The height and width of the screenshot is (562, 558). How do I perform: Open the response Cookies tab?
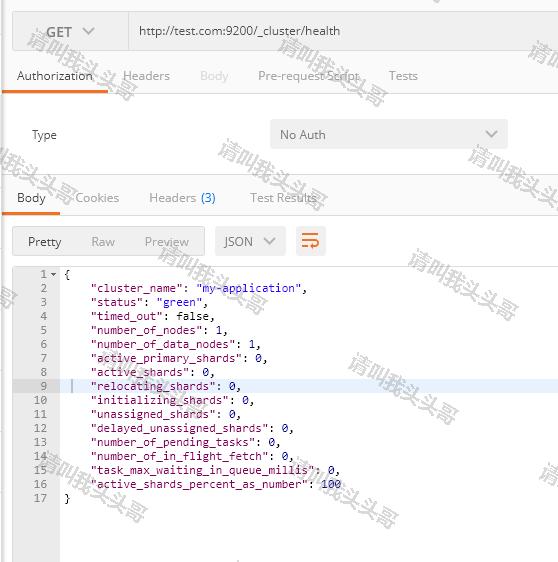(x=97, y=198)
